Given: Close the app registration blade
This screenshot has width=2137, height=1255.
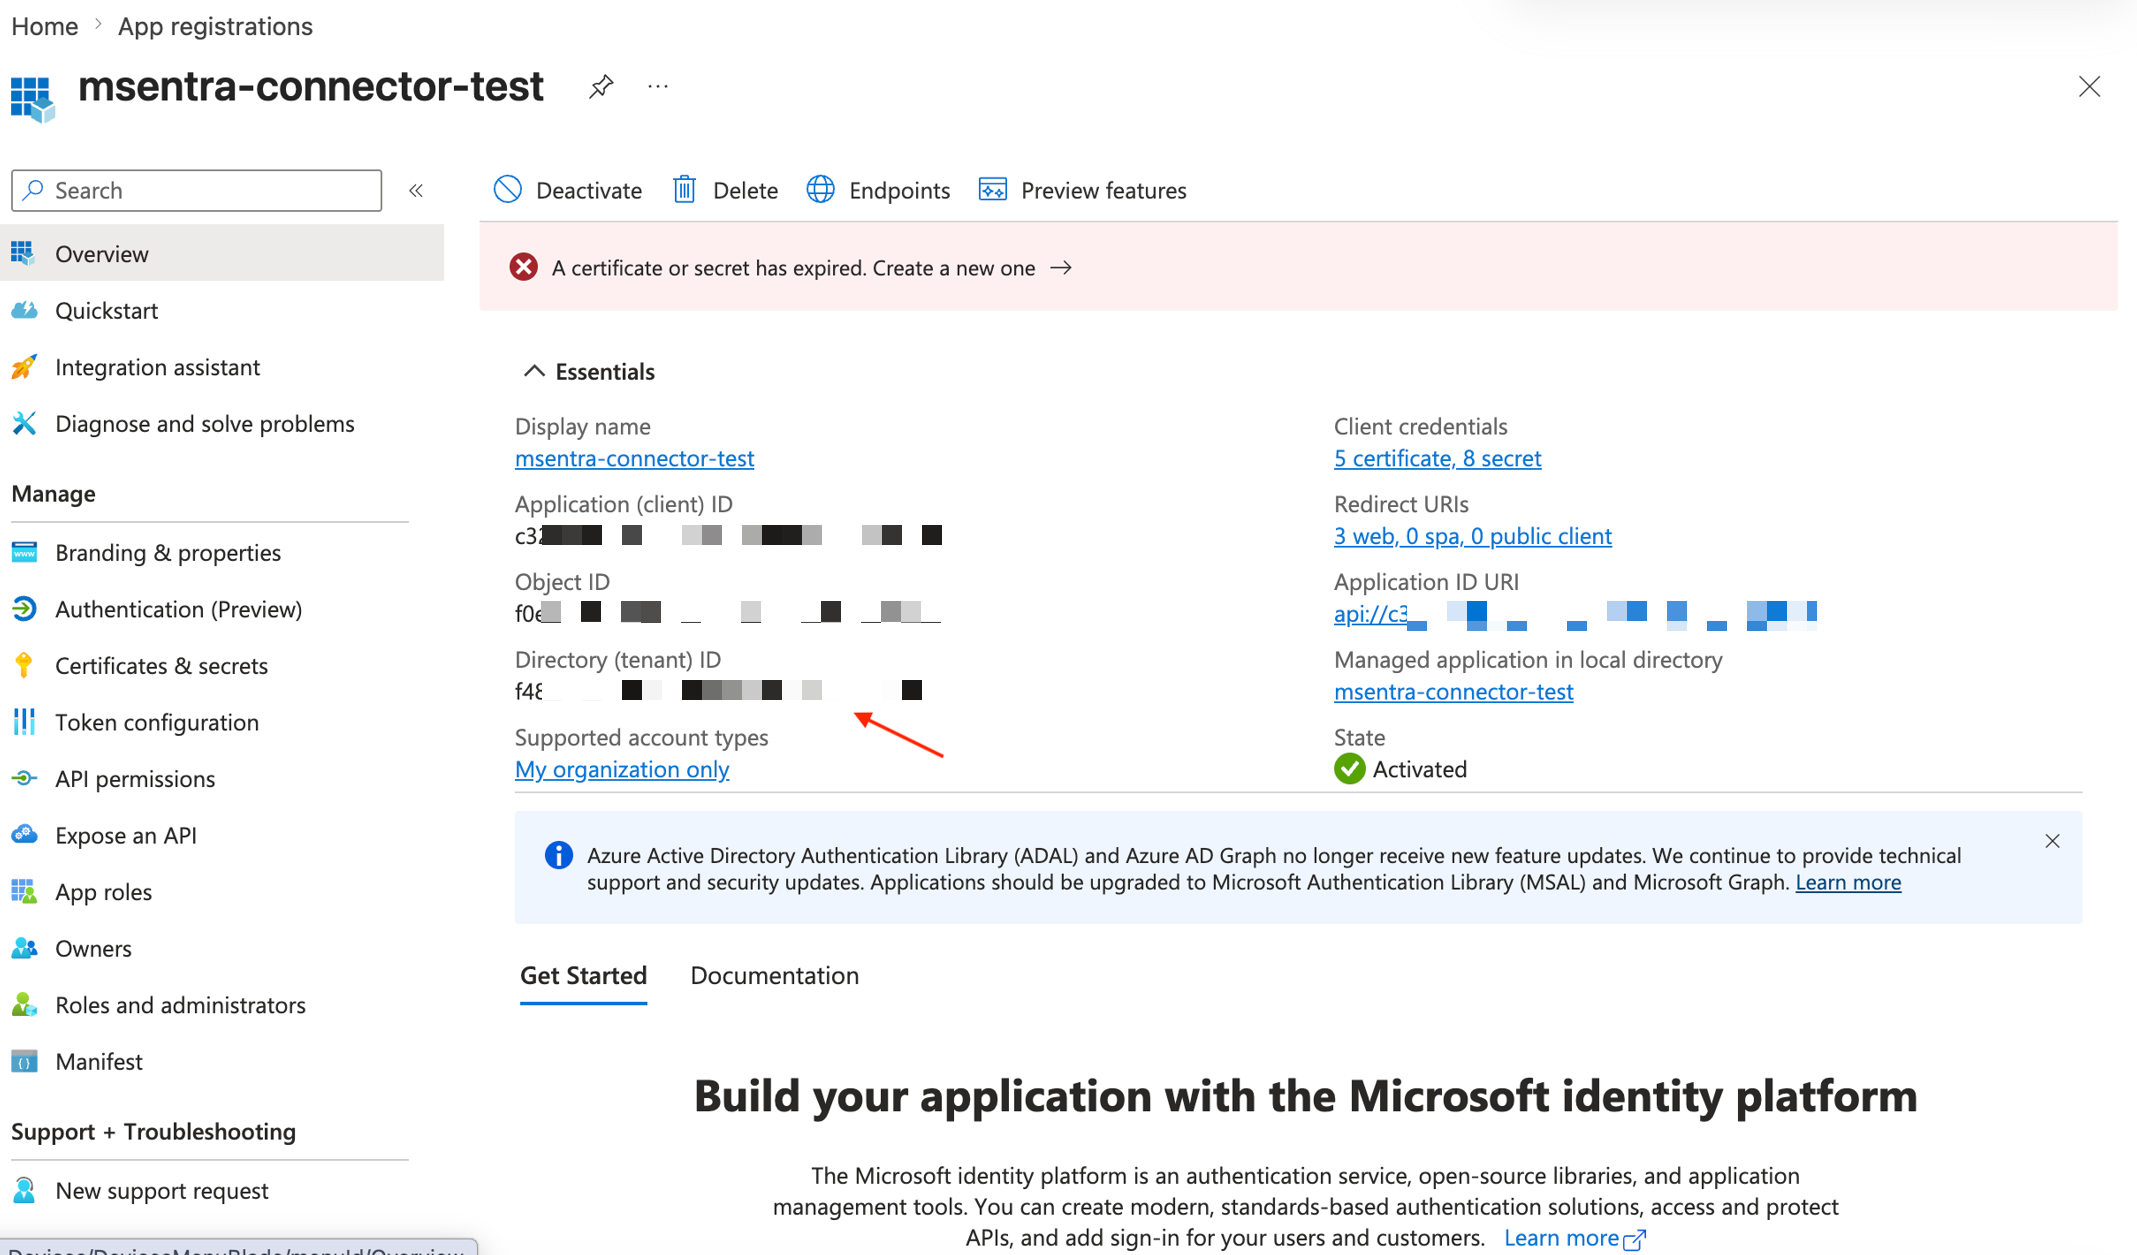Looking at the screenshot, I should pyautogui.click(x=2089, y=87).
